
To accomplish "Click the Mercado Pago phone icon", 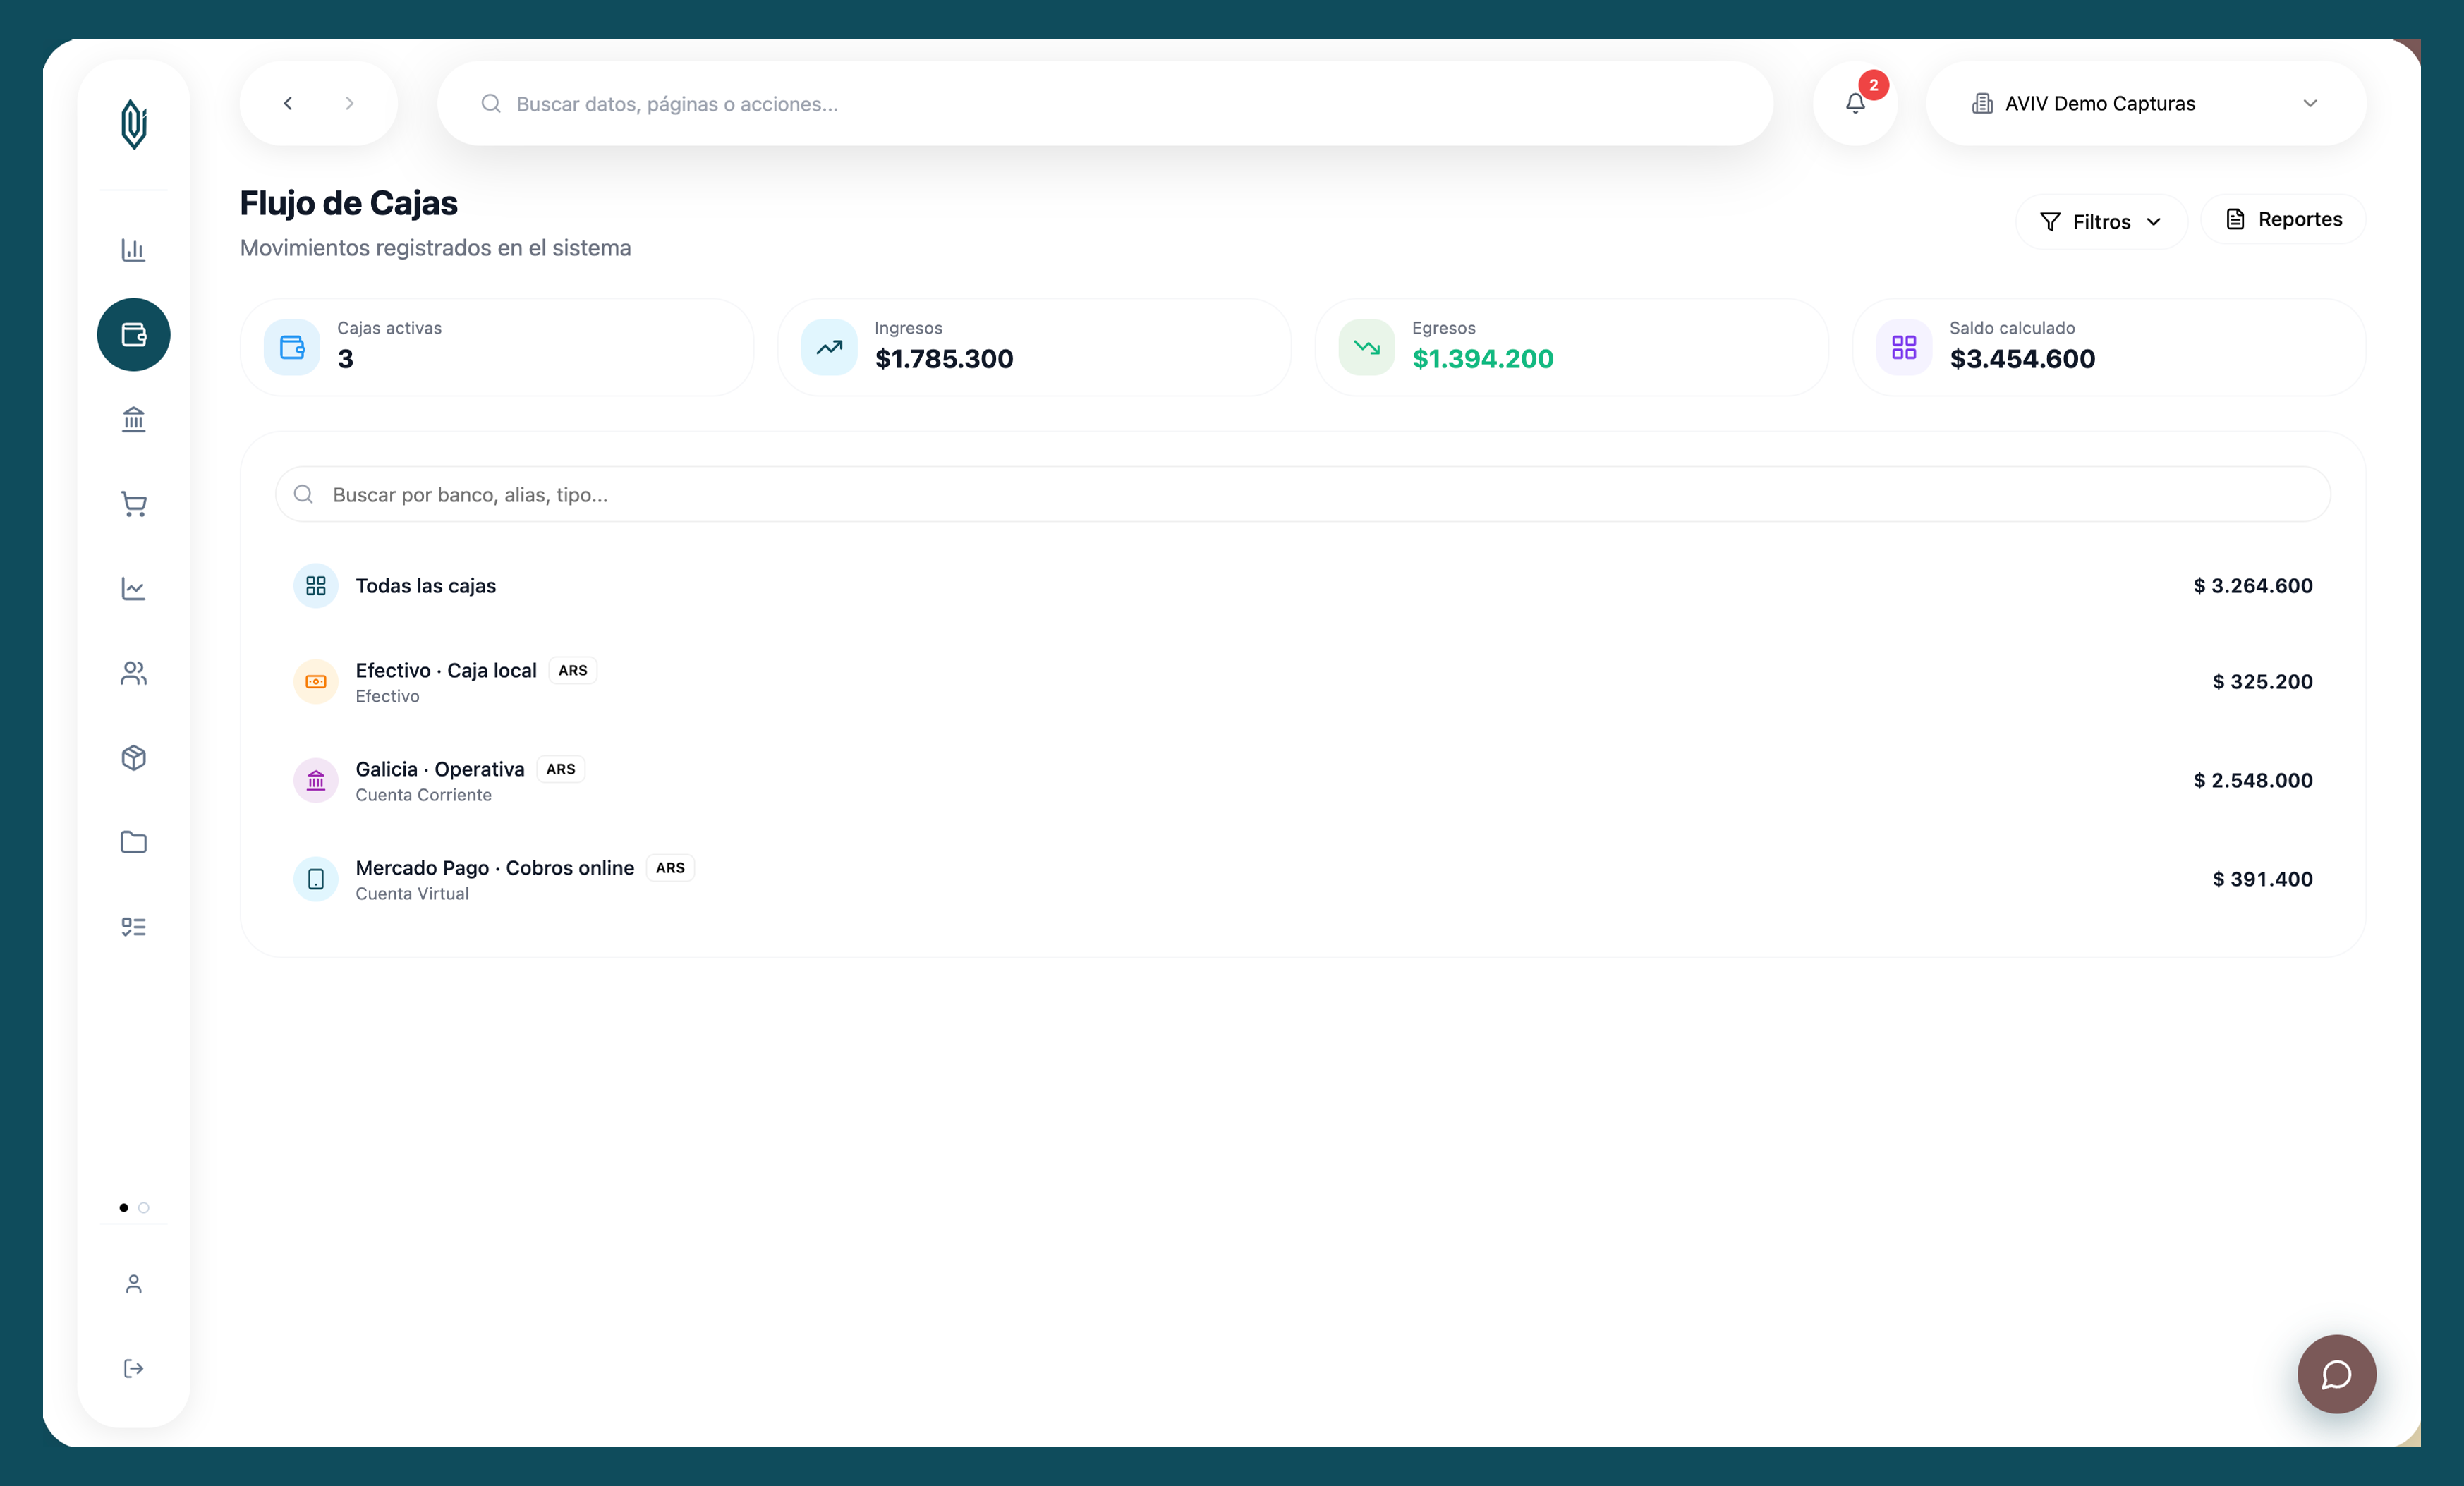I will 316,879.
